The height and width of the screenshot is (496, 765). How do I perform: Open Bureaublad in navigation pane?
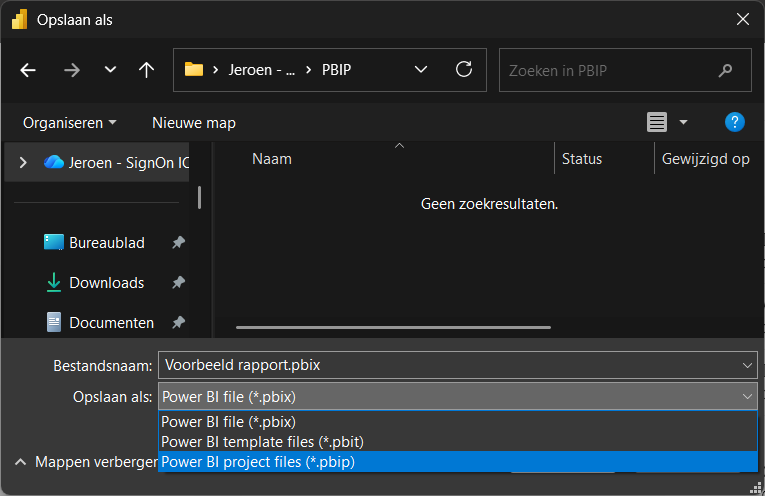[x=94, y=242]
